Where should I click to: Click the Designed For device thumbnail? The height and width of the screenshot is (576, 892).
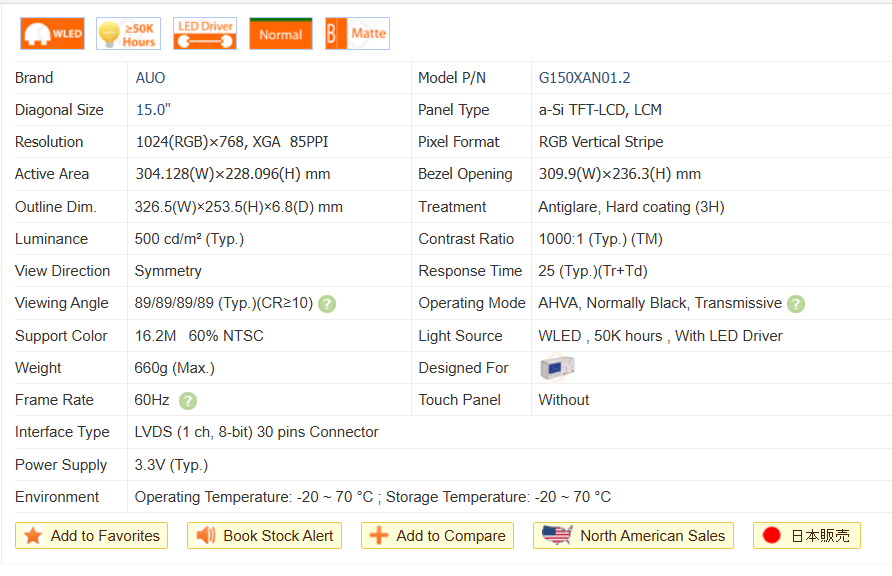[556, 368]
